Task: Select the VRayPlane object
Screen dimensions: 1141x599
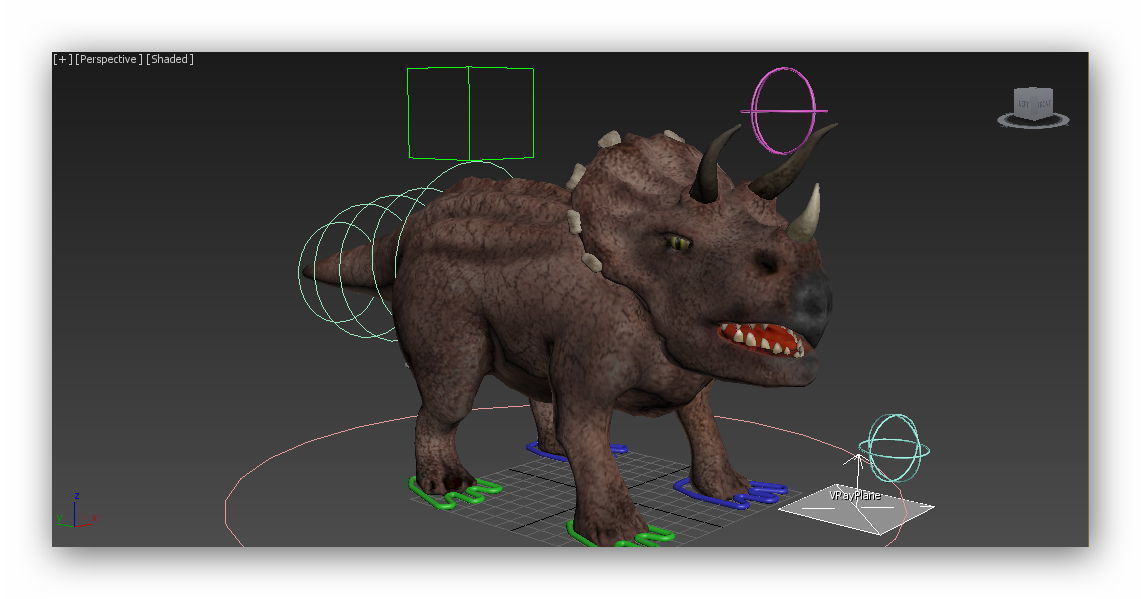Action: pyautogui.click(x=856, y=509)
